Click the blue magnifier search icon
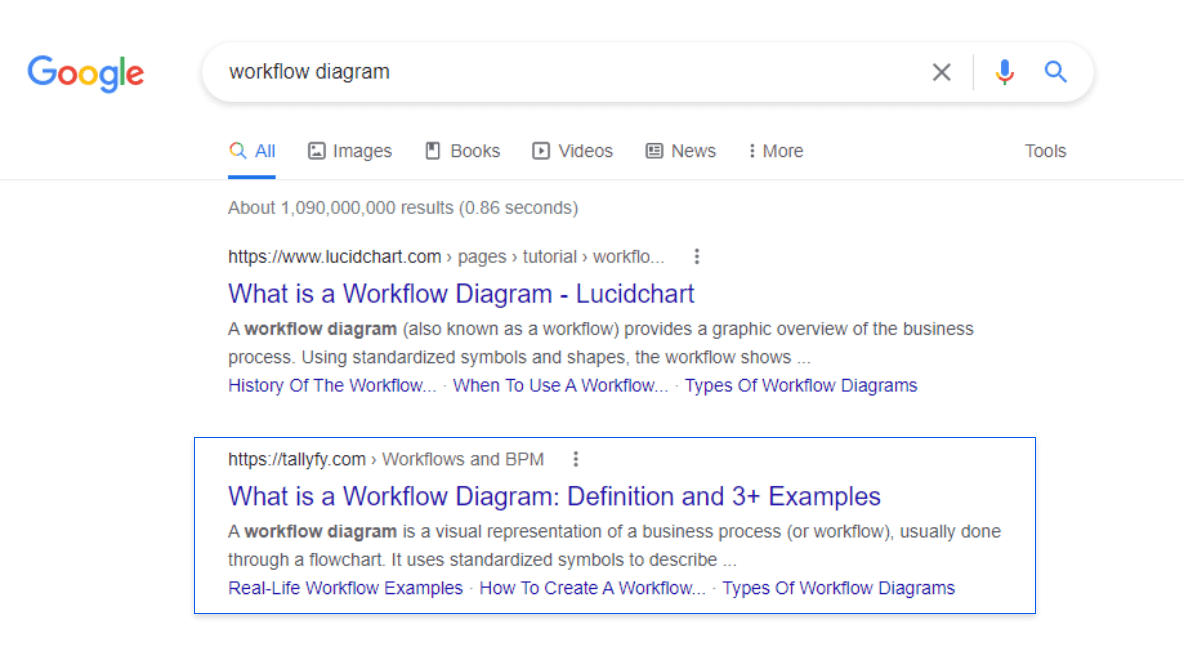This screenshot has width=1184, height=645. coord(1056,72)
